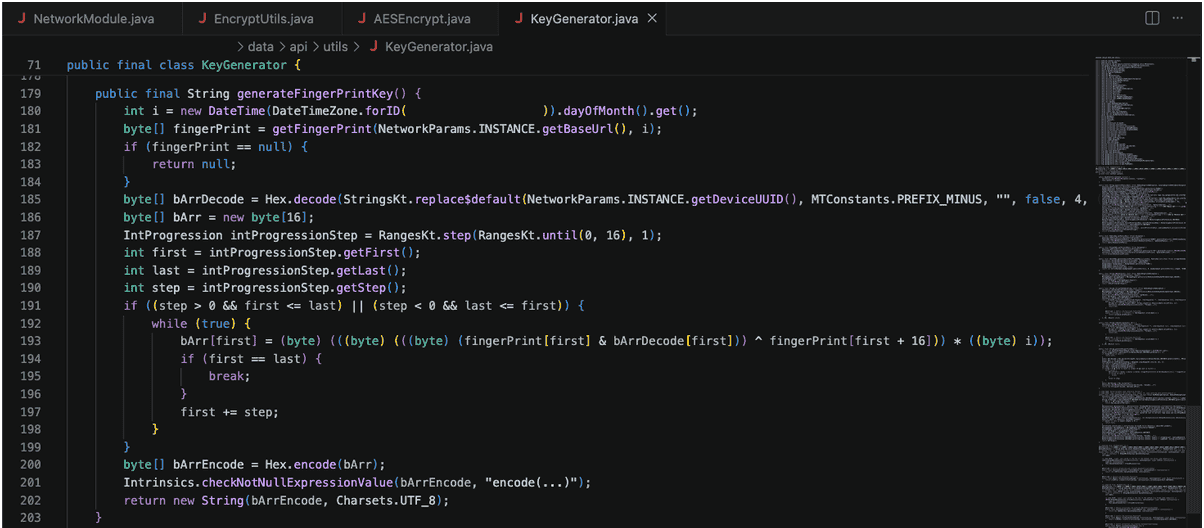Click line number 199 in the gutter
1204x528 pixels.
point(30,447)
